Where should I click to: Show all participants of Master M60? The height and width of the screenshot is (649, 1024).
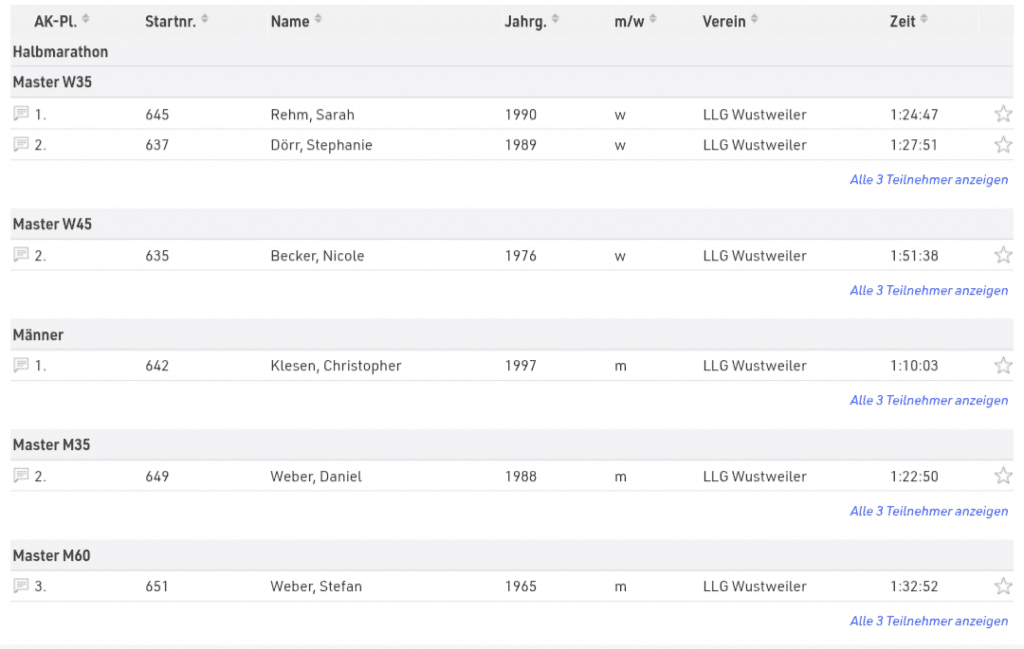928,621
